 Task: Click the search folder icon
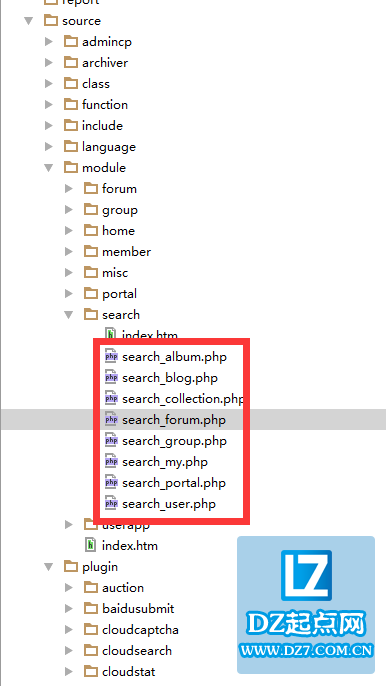(x=91, y=314)
